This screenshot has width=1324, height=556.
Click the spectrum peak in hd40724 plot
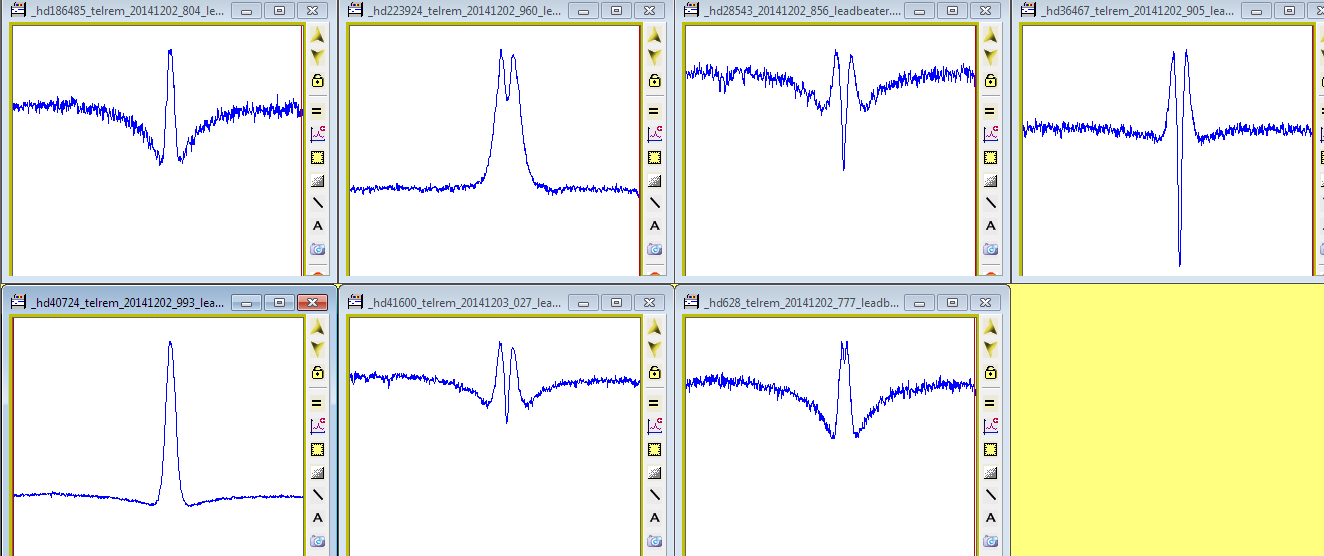coord(170,343)
